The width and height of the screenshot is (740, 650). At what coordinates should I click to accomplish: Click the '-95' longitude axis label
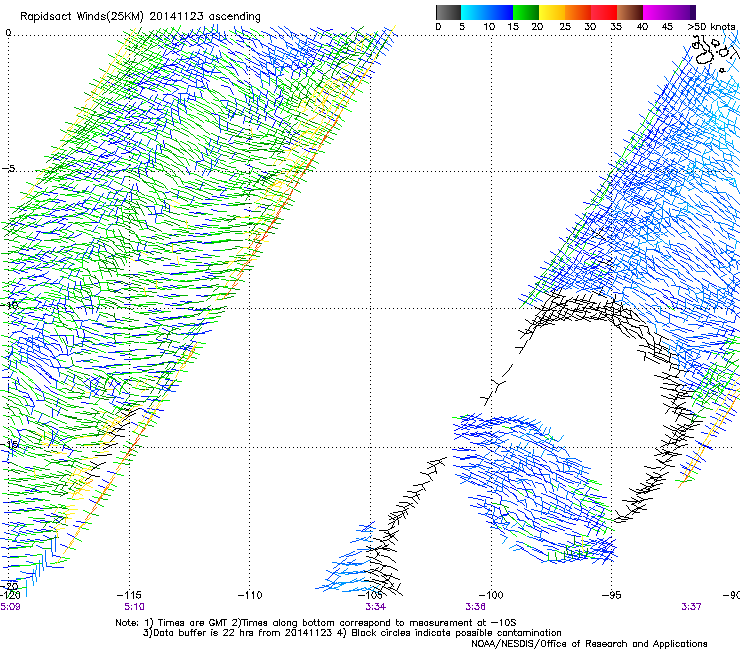pos(612,595)
